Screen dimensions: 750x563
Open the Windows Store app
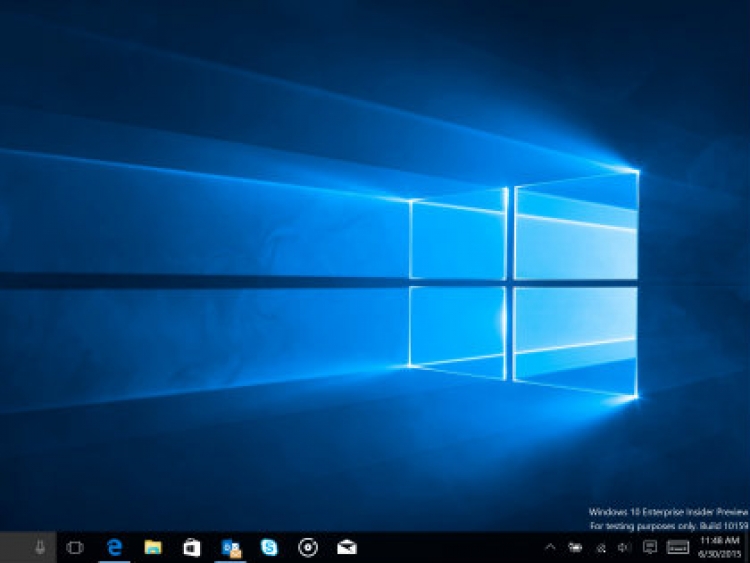click(x=192, y=547)
